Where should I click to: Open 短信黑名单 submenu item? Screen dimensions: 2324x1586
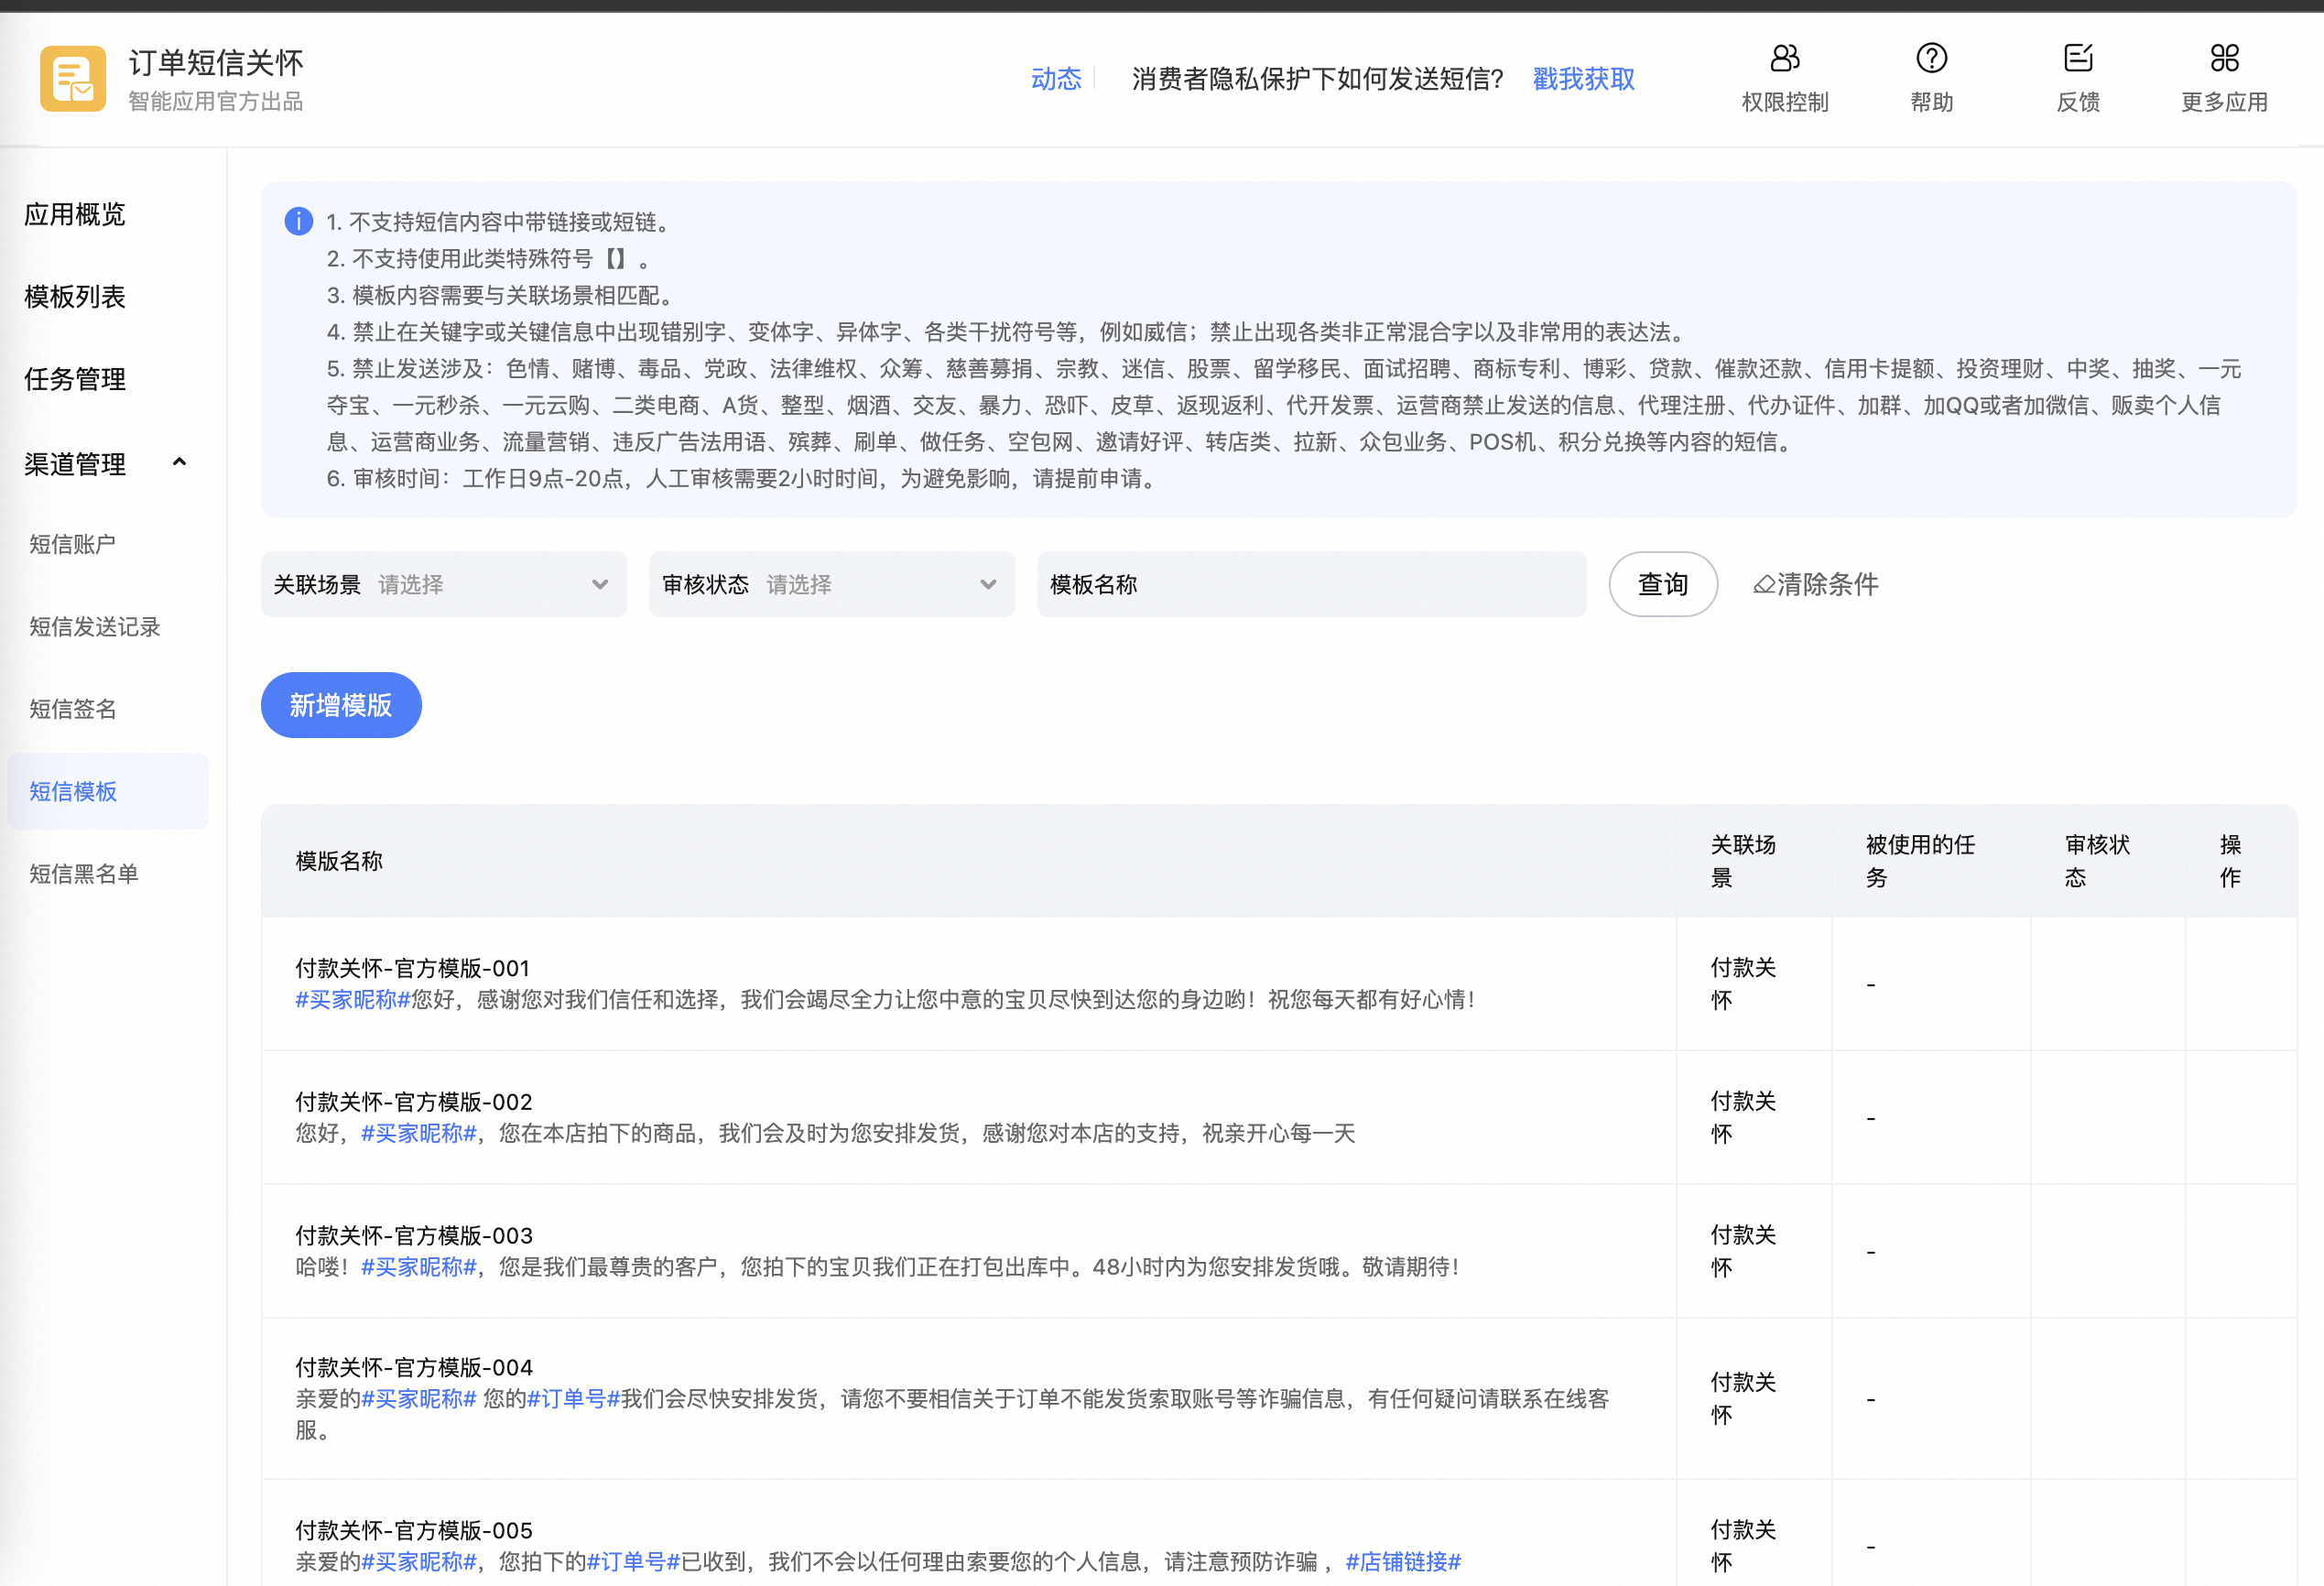84,874
